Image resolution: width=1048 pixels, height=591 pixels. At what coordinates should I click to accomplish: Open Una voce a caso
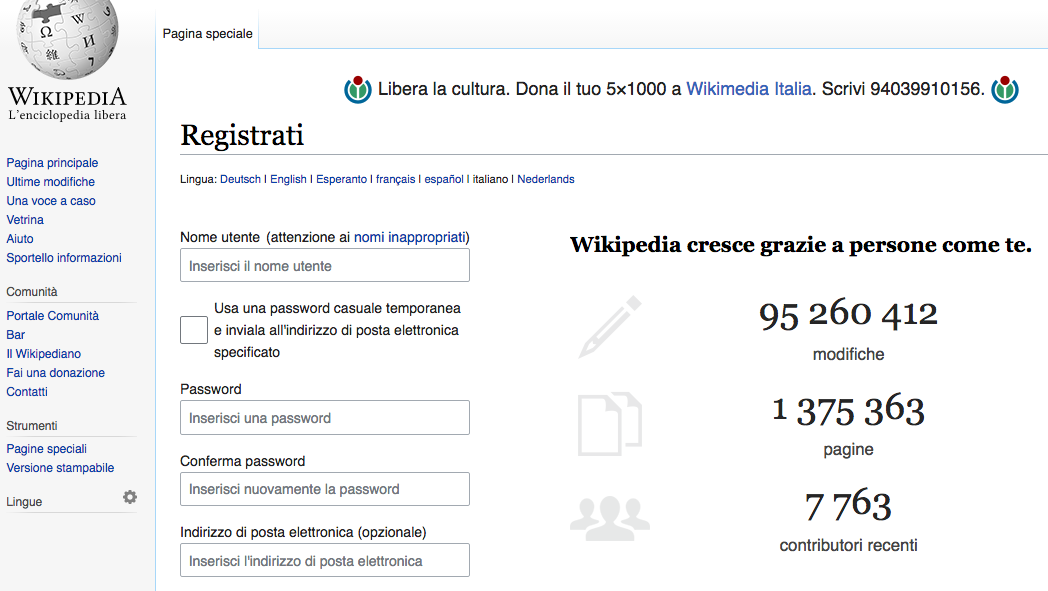coord(51,201)
